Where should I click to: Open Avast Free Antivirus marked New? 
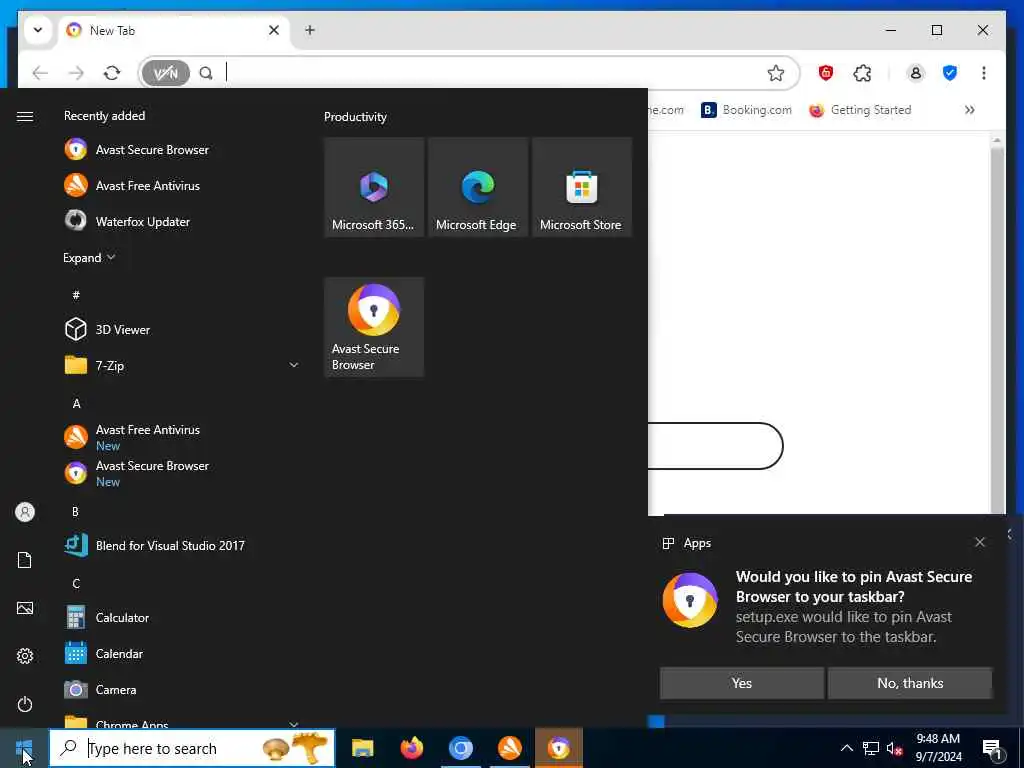point(182,437)
